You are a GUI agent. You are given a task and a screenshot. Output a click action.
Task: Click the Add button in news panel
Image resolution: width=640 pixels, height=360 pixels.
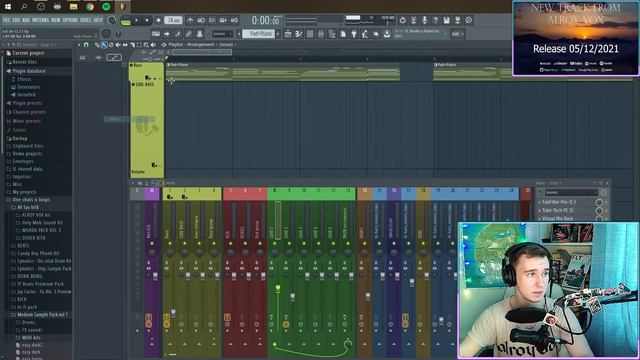point(458,34)
